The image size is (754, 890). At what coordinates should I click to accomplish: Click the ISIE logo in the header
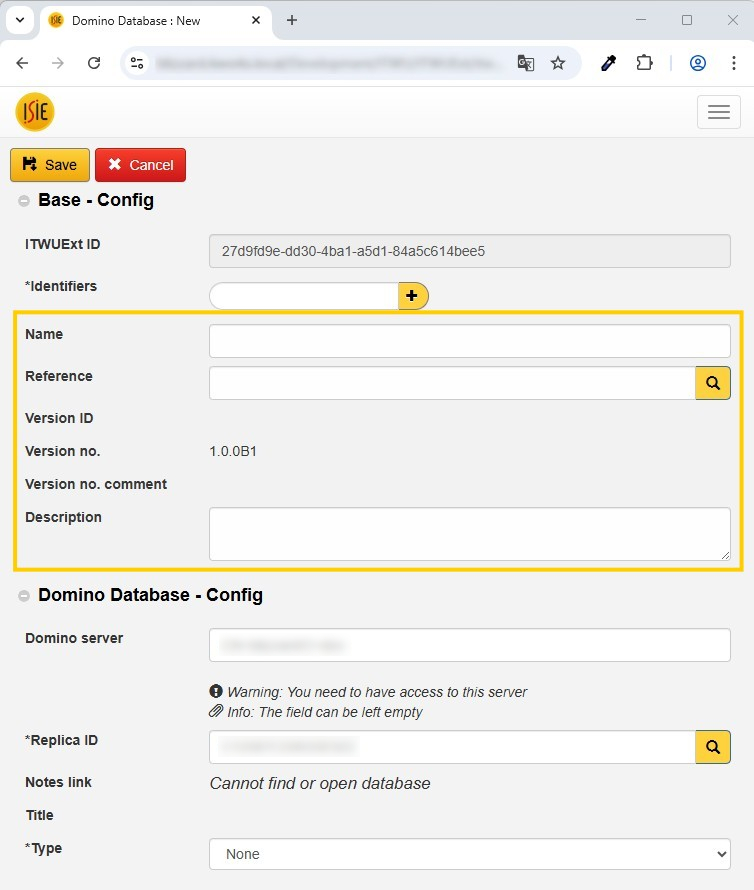click(x=35, y=112)
